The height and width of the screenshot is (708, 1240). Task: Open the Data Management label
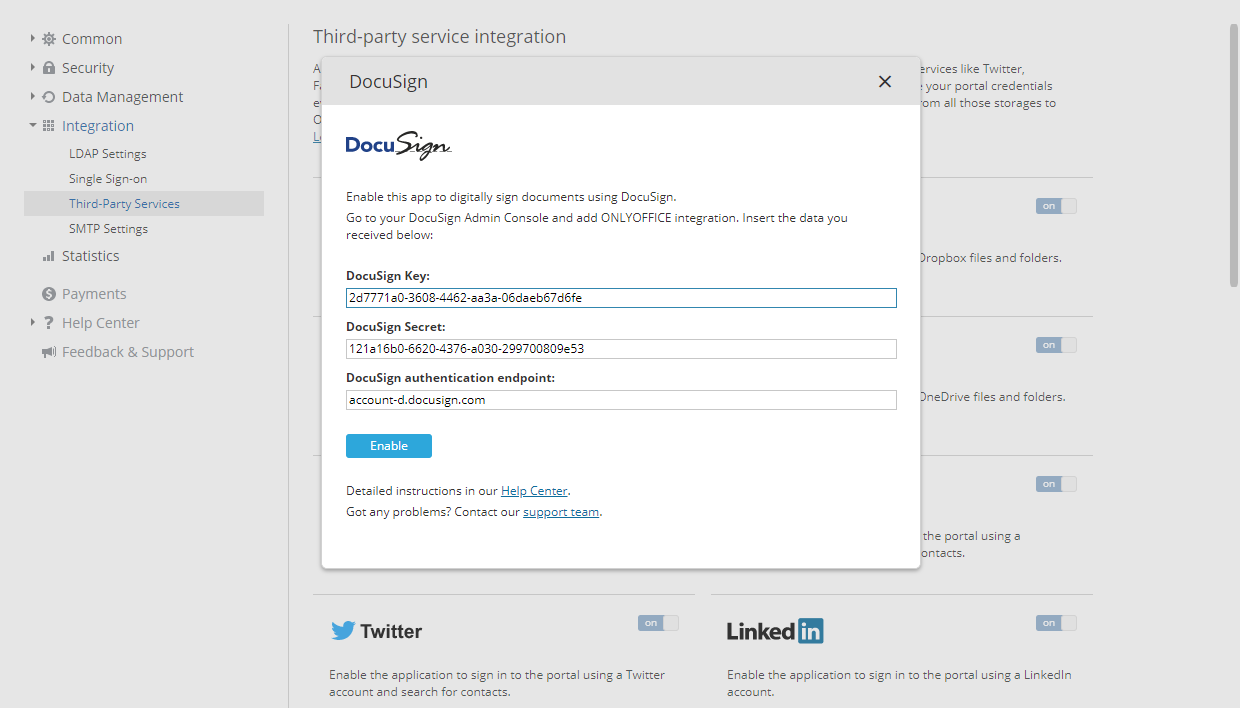(x=123, y=97)
